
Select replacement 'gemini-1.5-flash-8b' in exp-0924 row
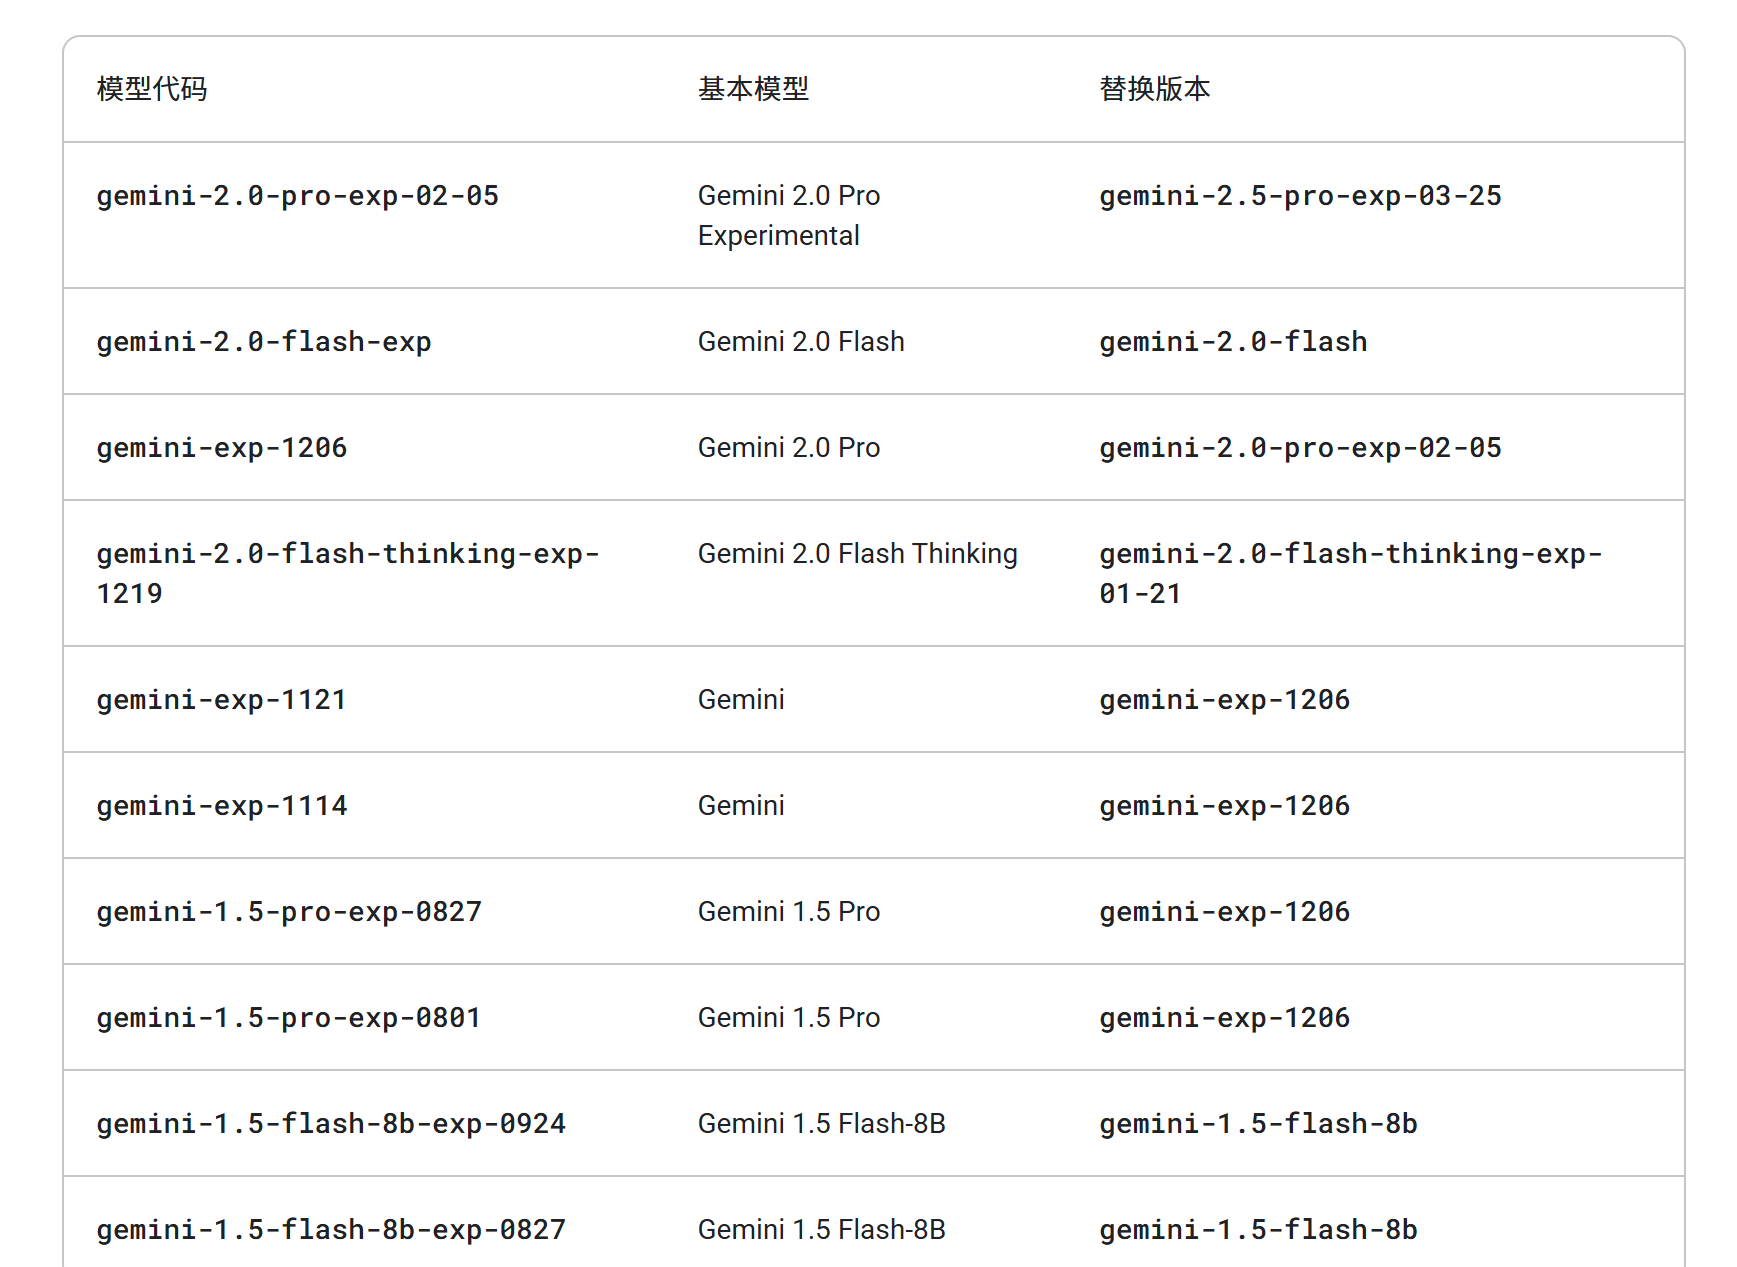[x=1259, y=1124]
